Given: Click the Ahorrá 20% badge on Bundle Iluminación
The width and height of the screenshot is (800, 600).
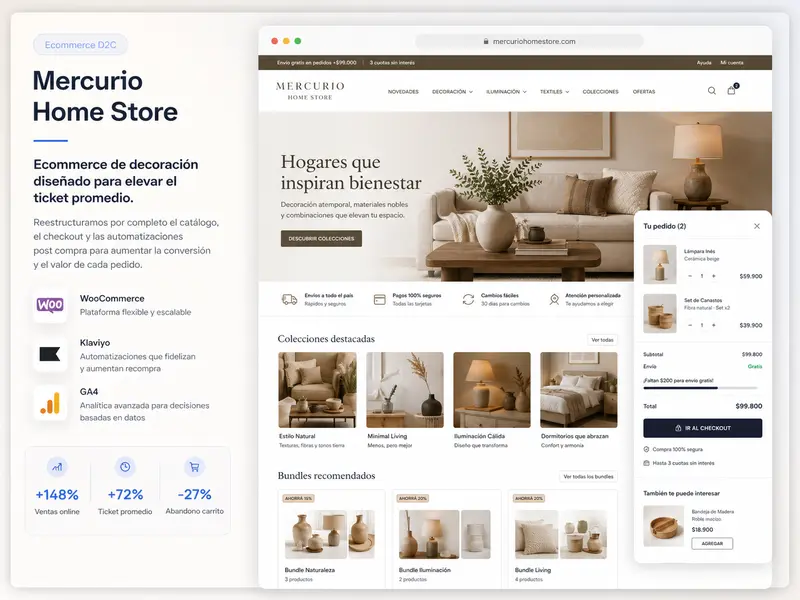Looking at the screenshot, I should (x=413, y=498).
